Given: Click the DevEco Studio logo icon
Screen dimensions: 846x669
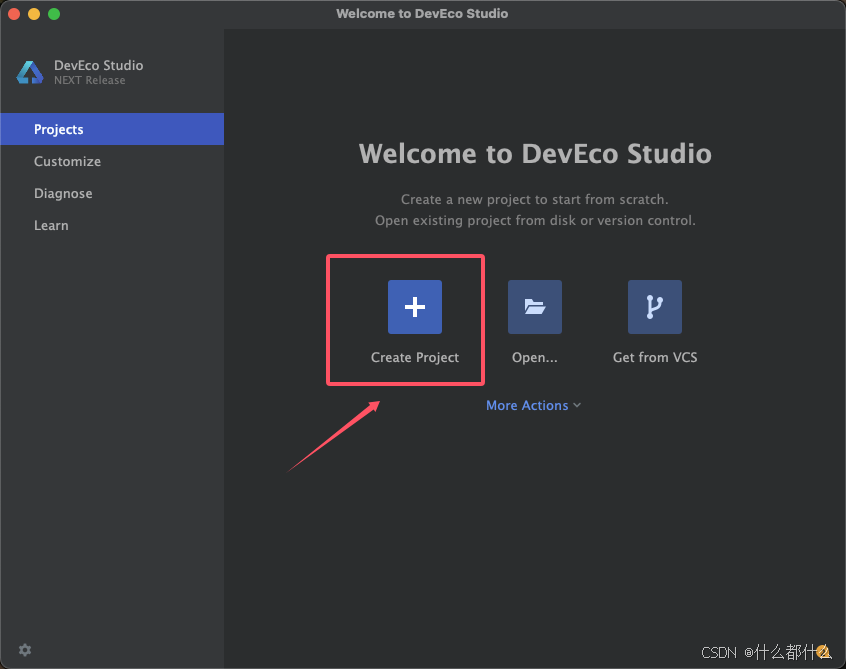Looking at the screenshot, I should pos(30,72).
